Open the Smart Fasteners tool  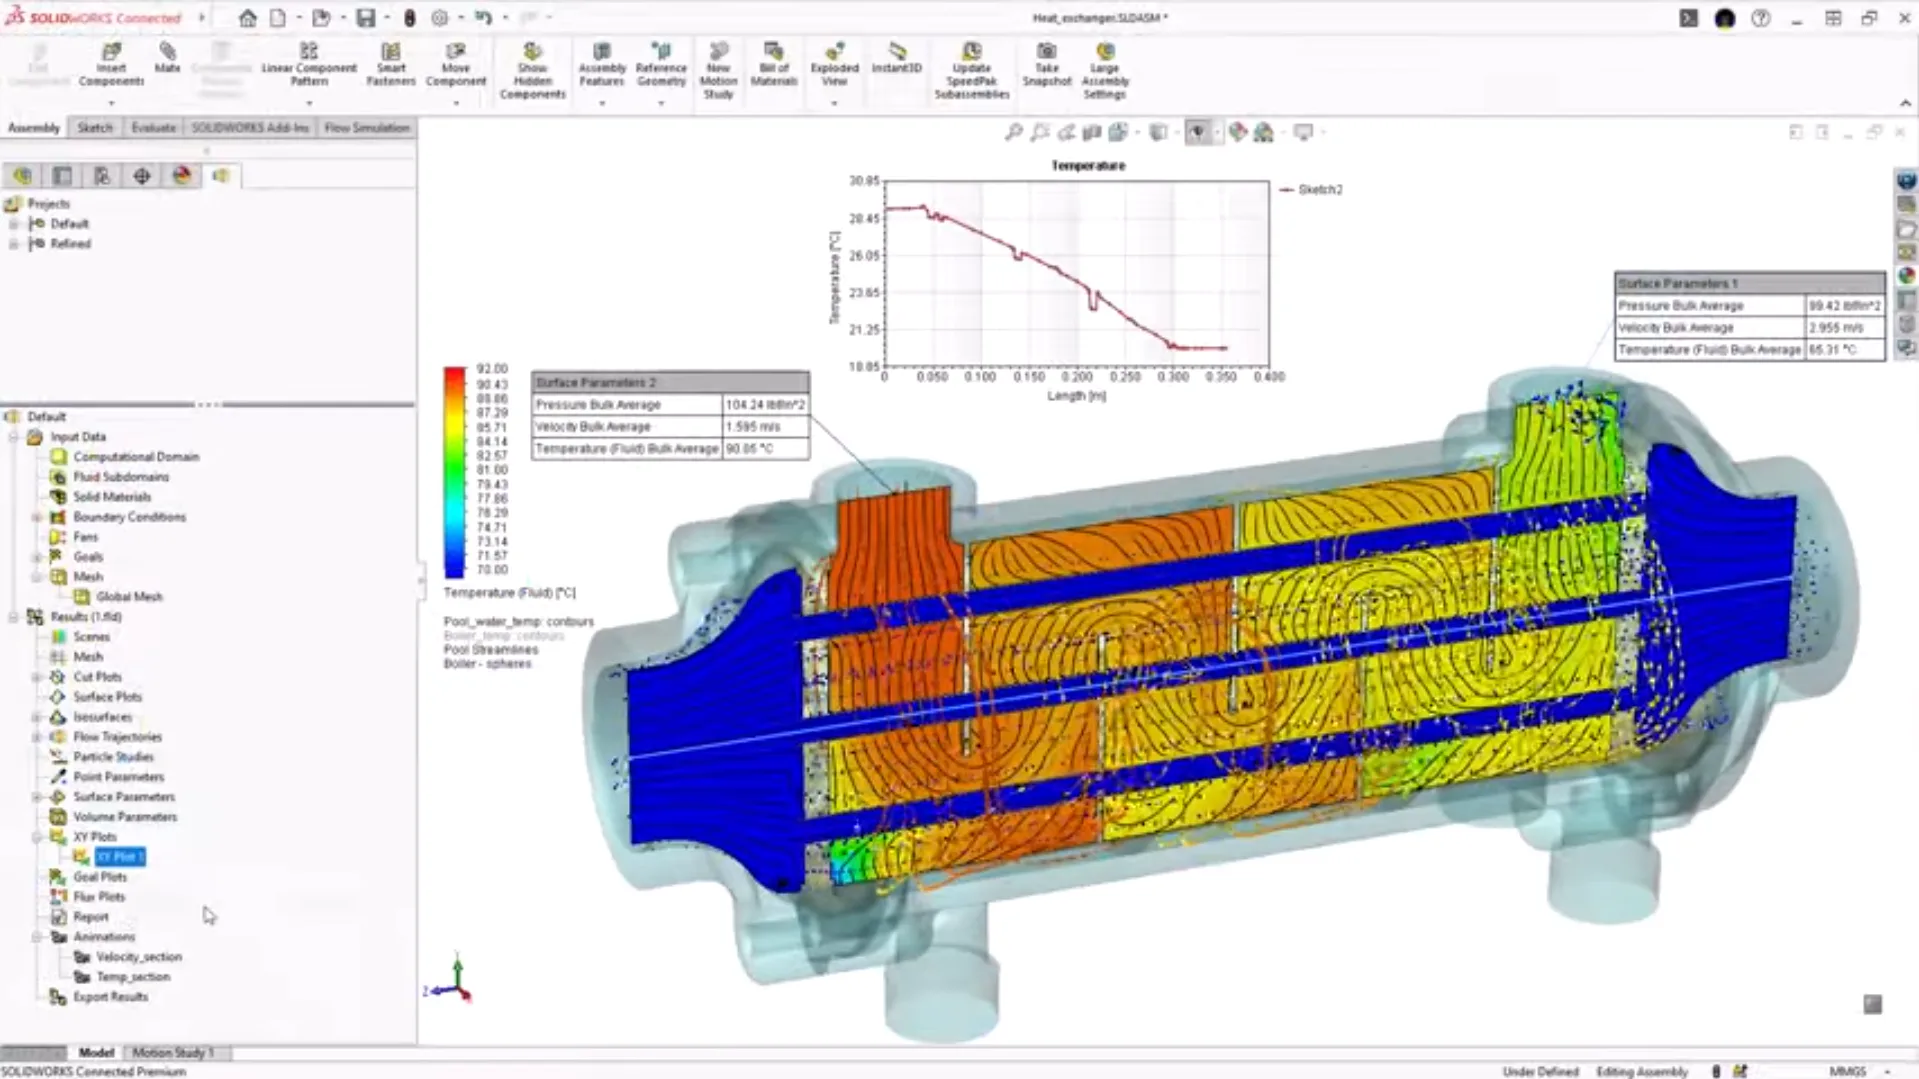(x=390, y=64)
